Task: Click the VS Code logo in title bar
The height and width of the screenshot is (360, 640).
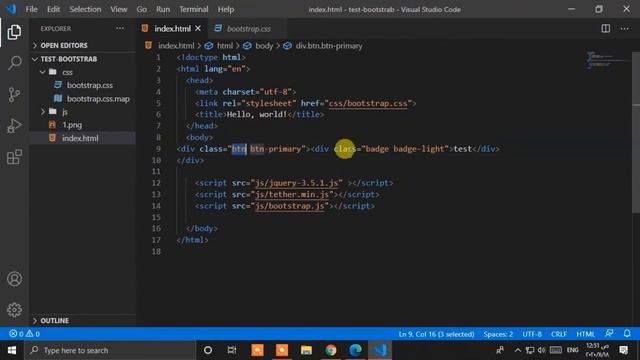Action: (x=11, y=9)
